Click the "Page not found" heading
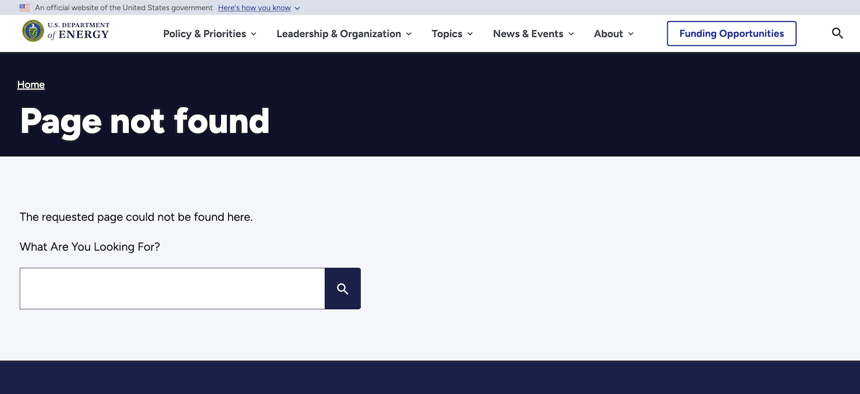The width and height of the screenshot is (860, 394). tap(145, 121)
